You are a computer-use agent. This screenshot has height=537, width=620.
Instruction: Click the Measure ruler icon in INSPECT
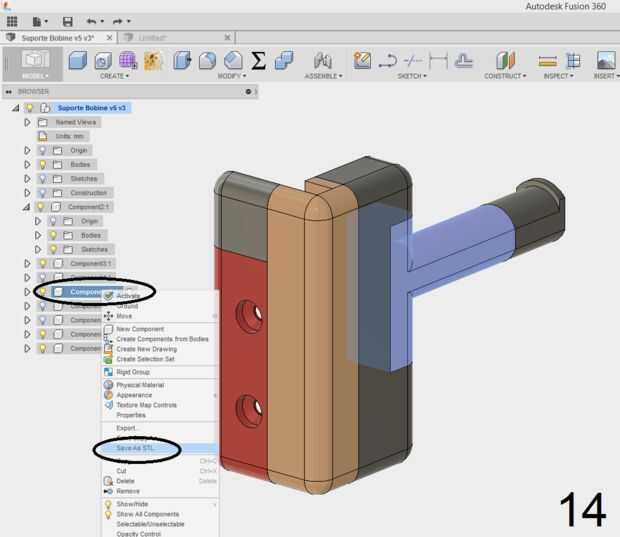point(548,61)
